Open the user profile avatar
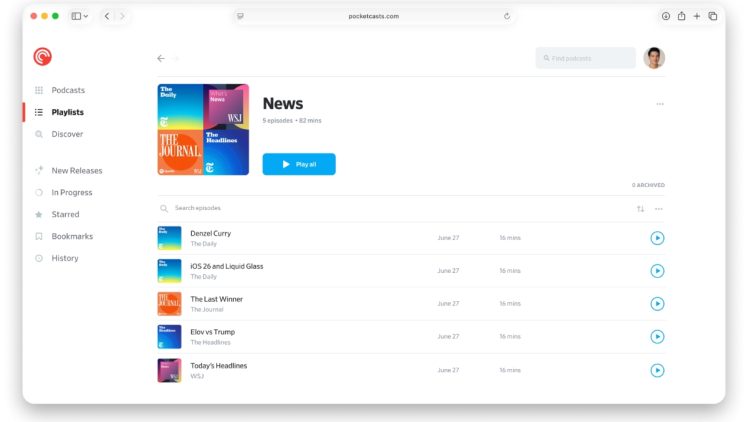748x422 pixels. tap(654, 58)
